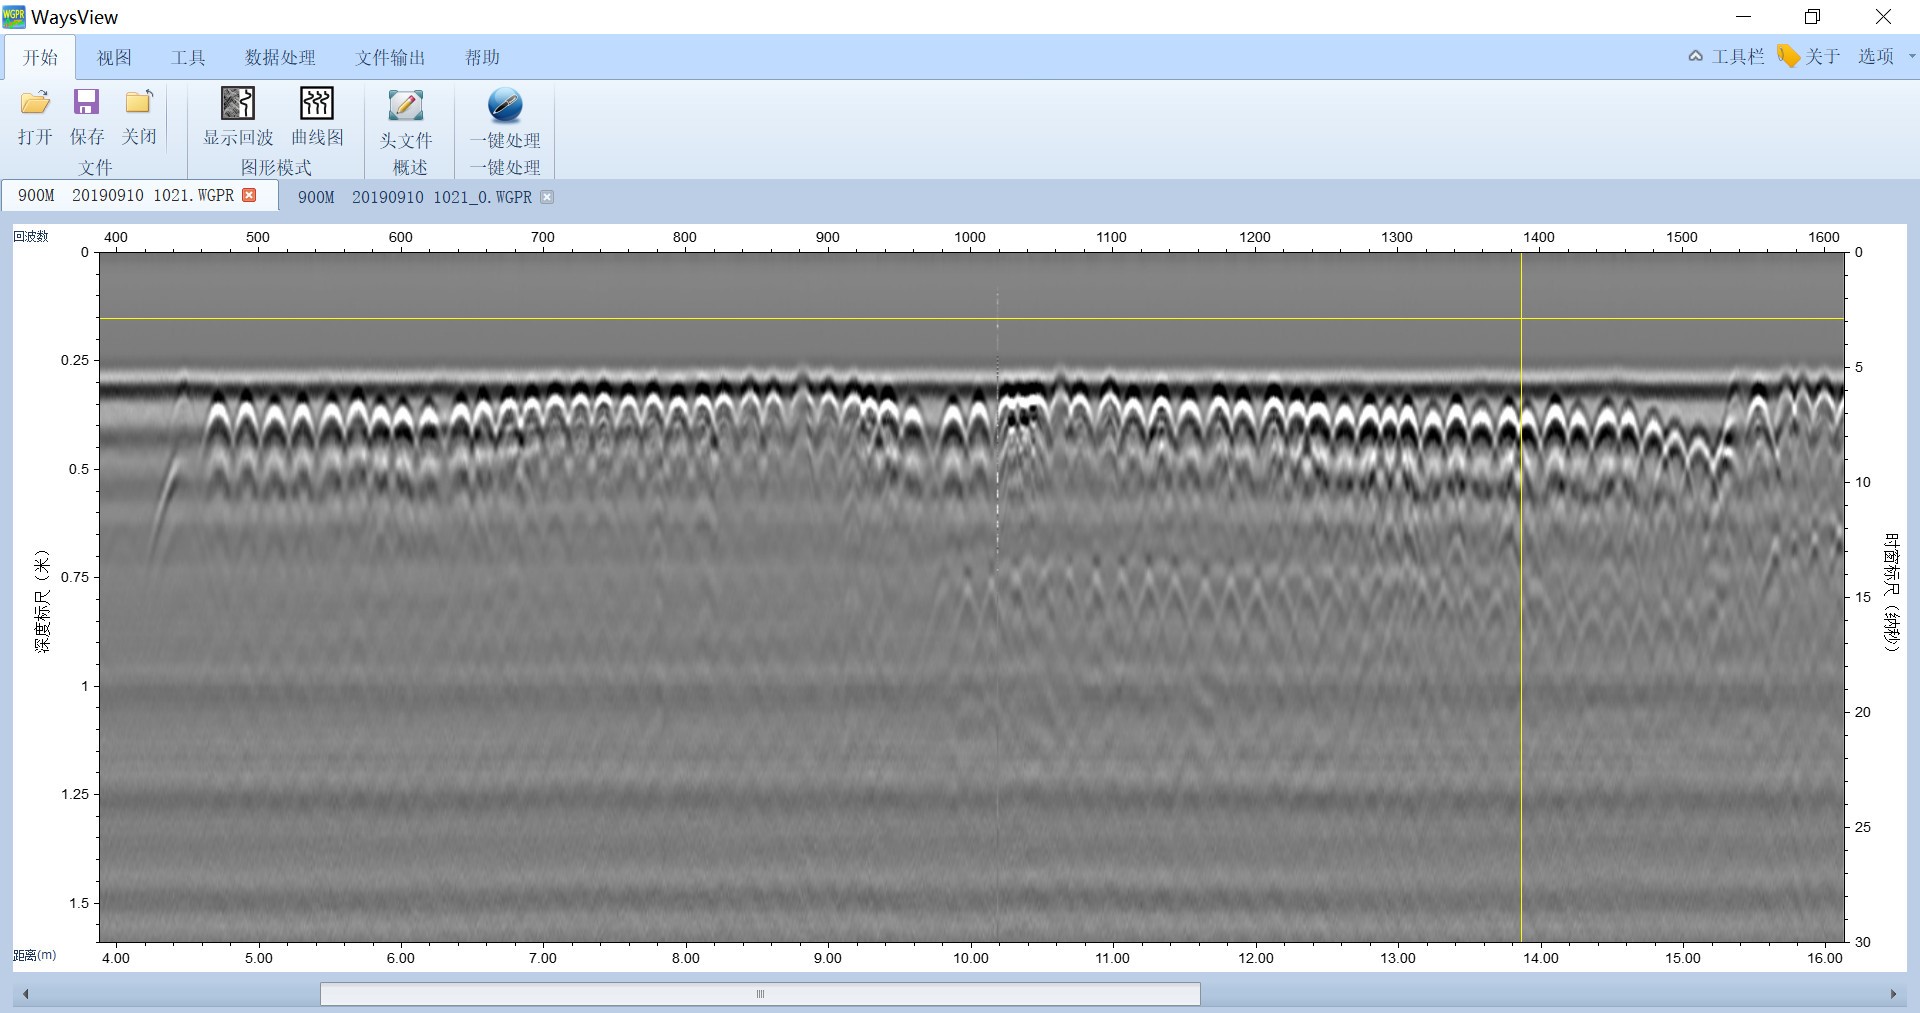Open the 视图 ribbon tab

pyautogui.click(x=114, y=57)
